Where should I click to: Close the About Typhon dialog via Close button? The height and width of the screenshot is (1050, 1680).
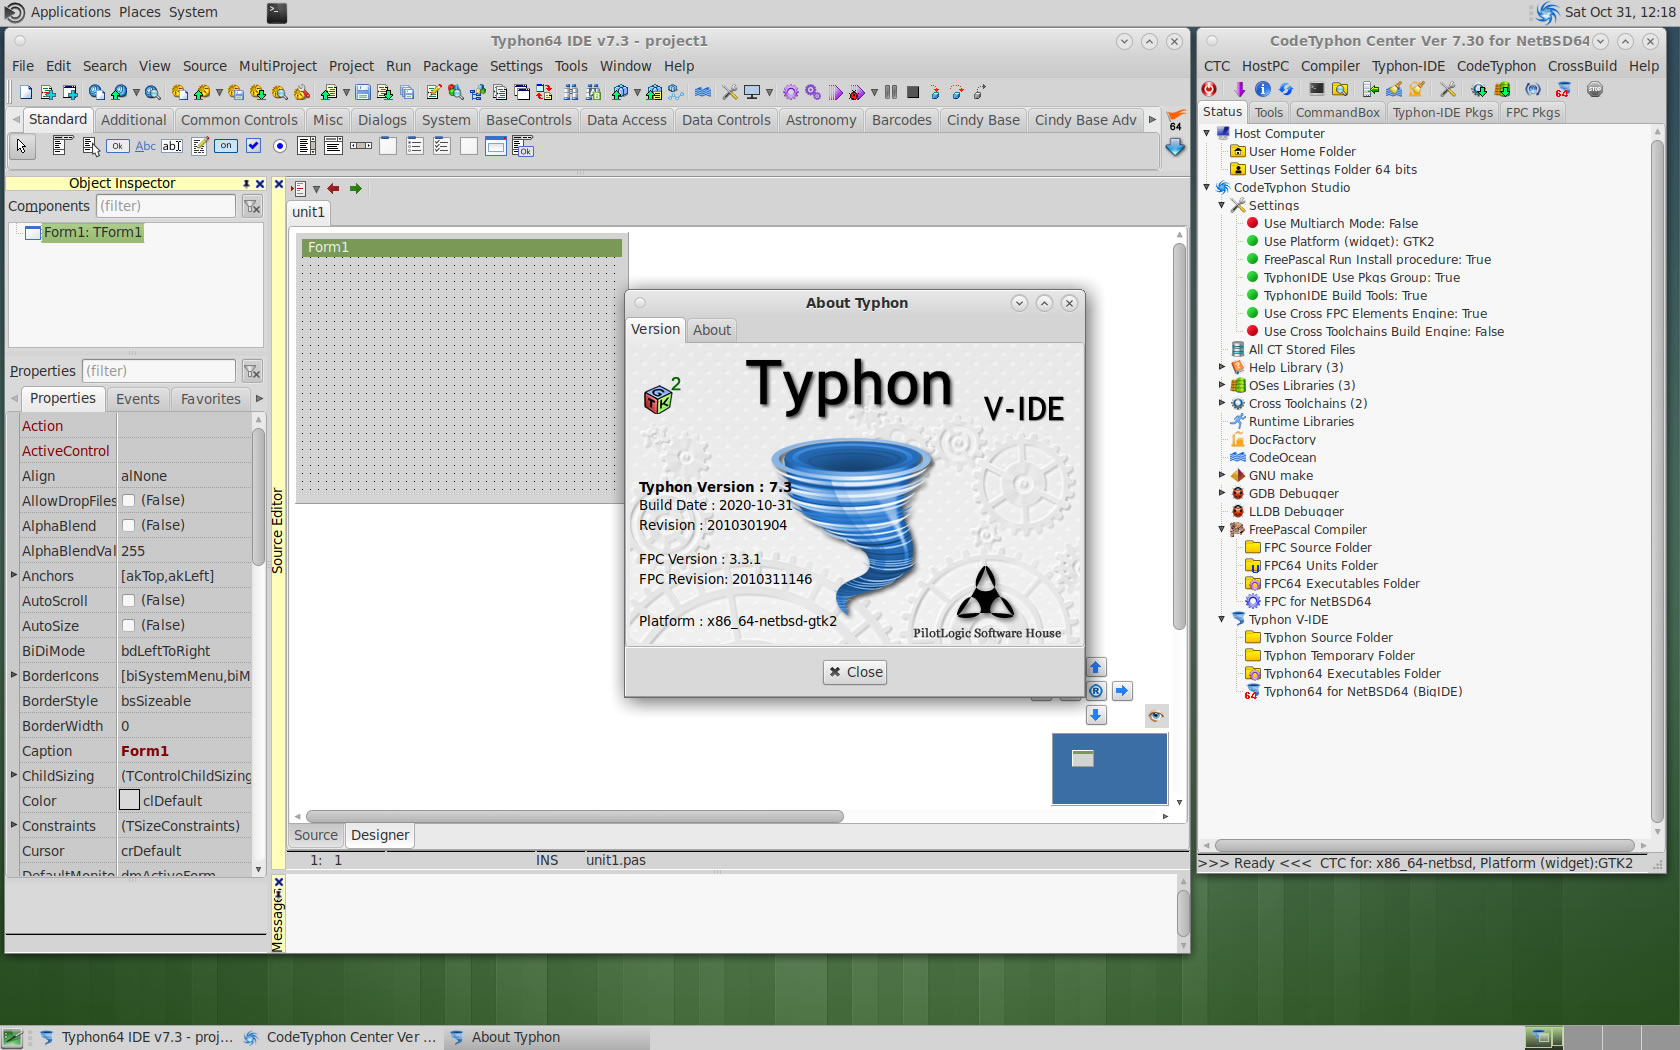tap(855, 672)
